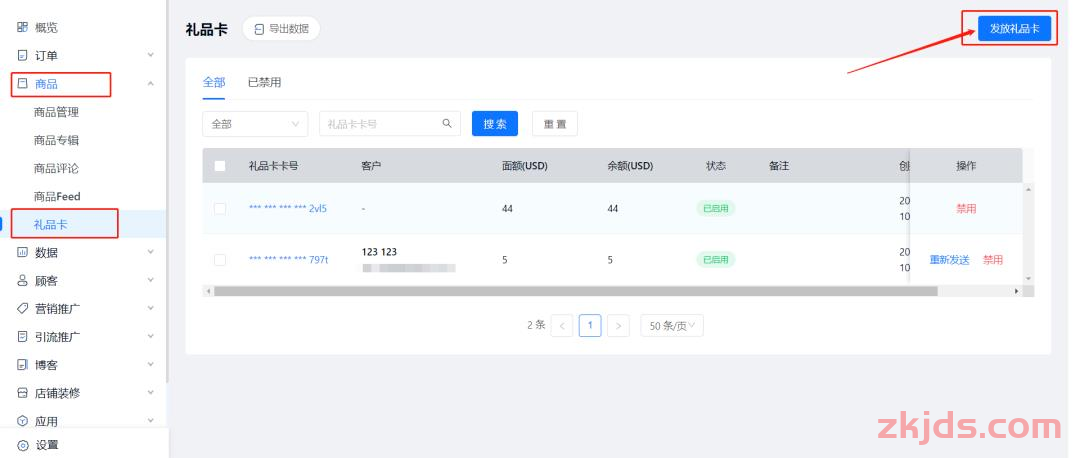Click the Data (数据) chart icon
1080x458 pixels.
(x=22, y=253)
